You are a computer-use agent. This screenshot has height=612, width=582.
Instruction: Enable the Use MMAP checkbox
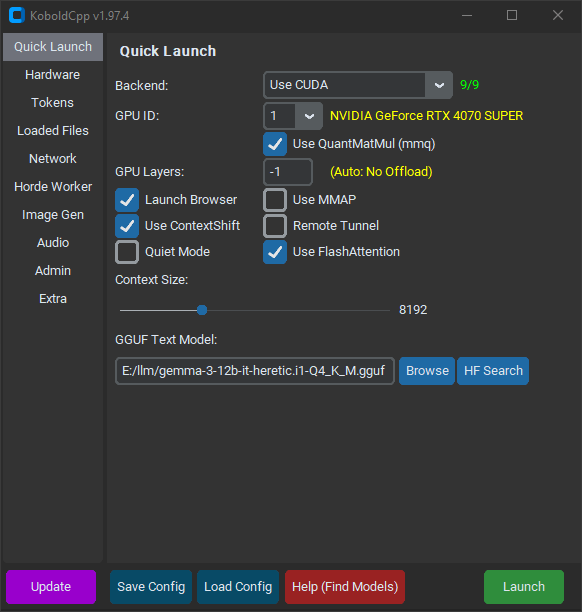(x=275, y=200)
